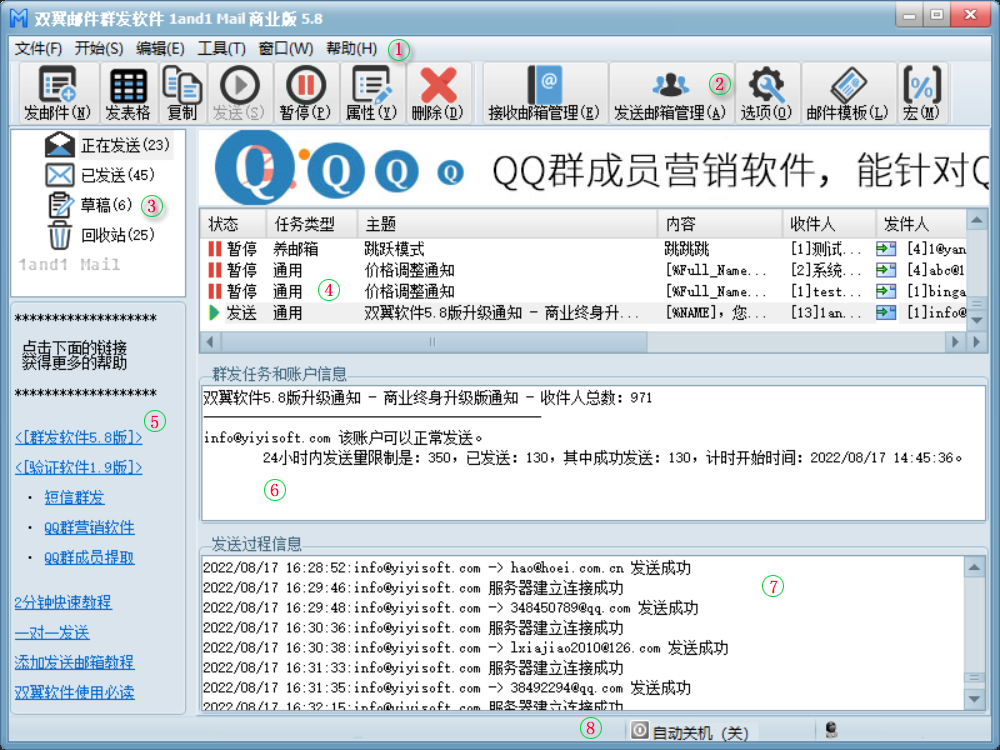Image resolution: width=1000 pixels, height=750 pixels.
Task: Open the 双翼软件使用必读 link
Action: 75,692
